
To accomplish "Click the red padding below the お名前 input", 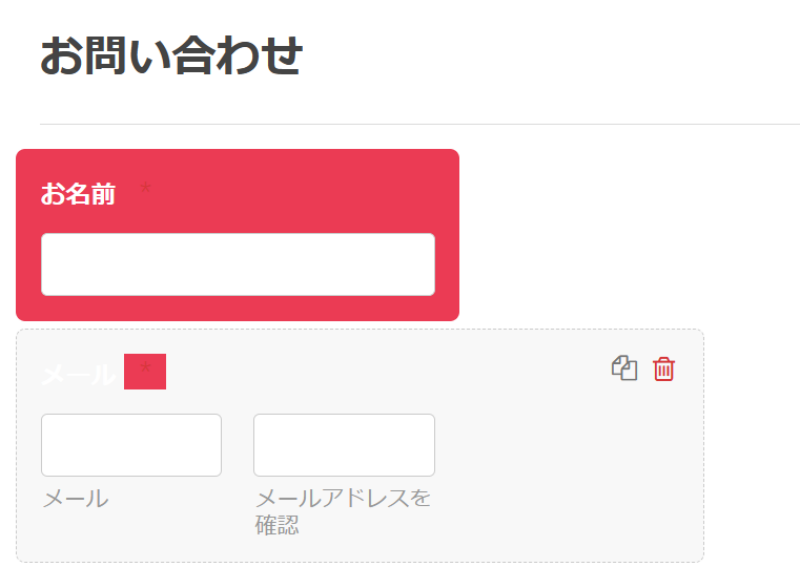I will coord(238,308).
